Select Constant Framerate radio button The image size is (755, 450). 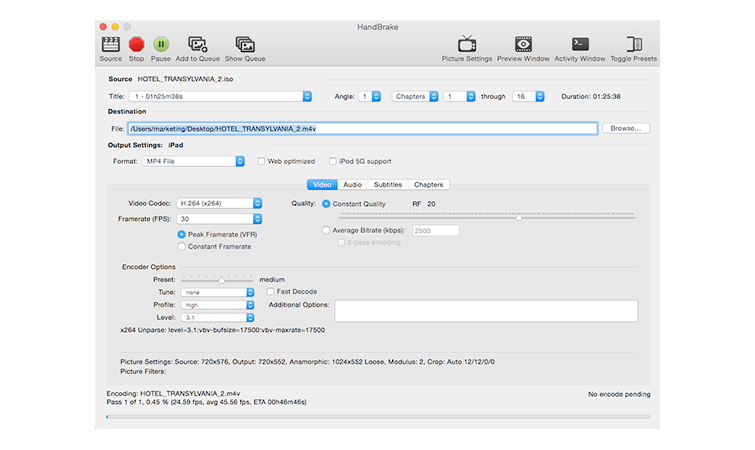[x=181, y=246]
